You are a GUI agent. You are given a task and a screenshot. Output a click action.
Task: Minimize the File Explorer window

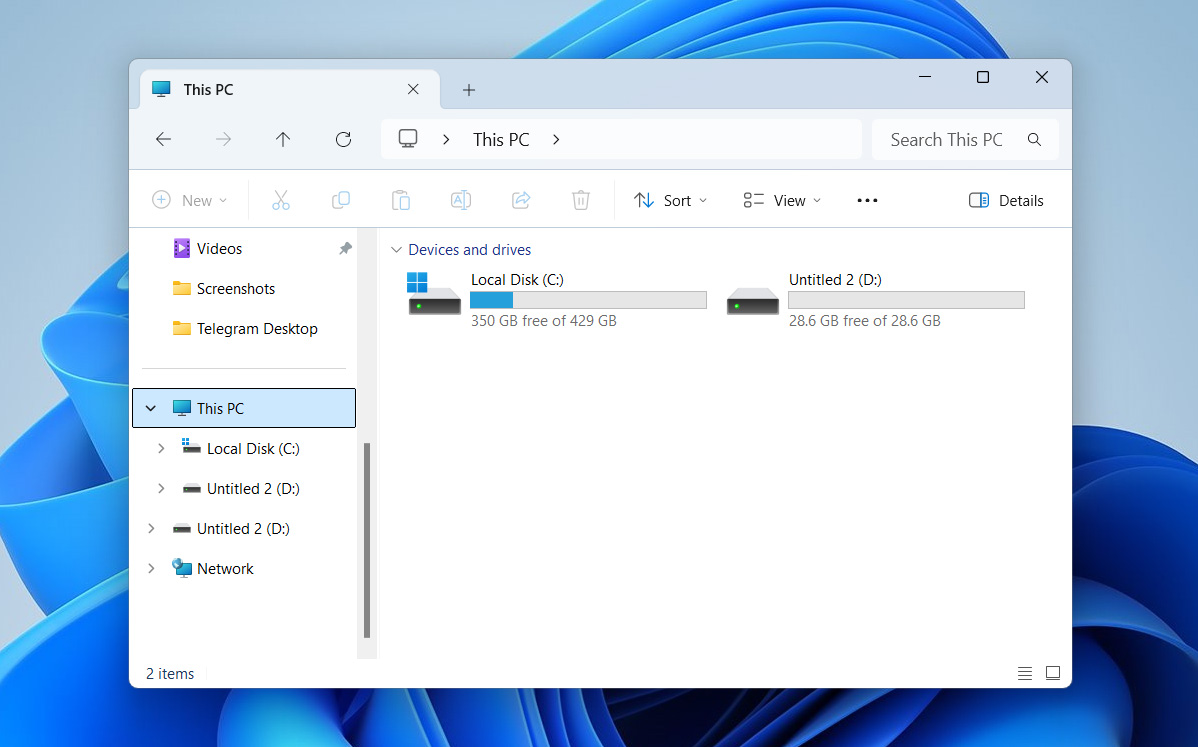tap(924, 77)
